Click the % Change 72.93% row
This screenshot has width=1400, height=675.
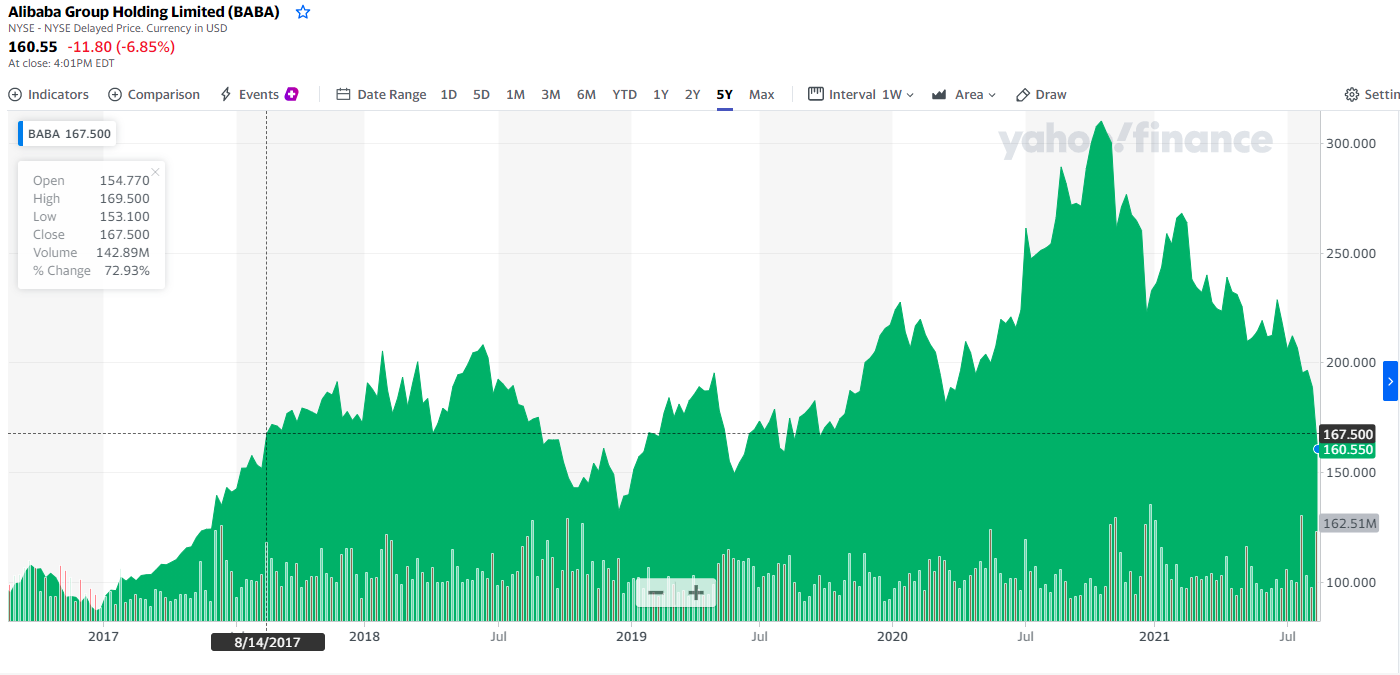coord(91,270)
